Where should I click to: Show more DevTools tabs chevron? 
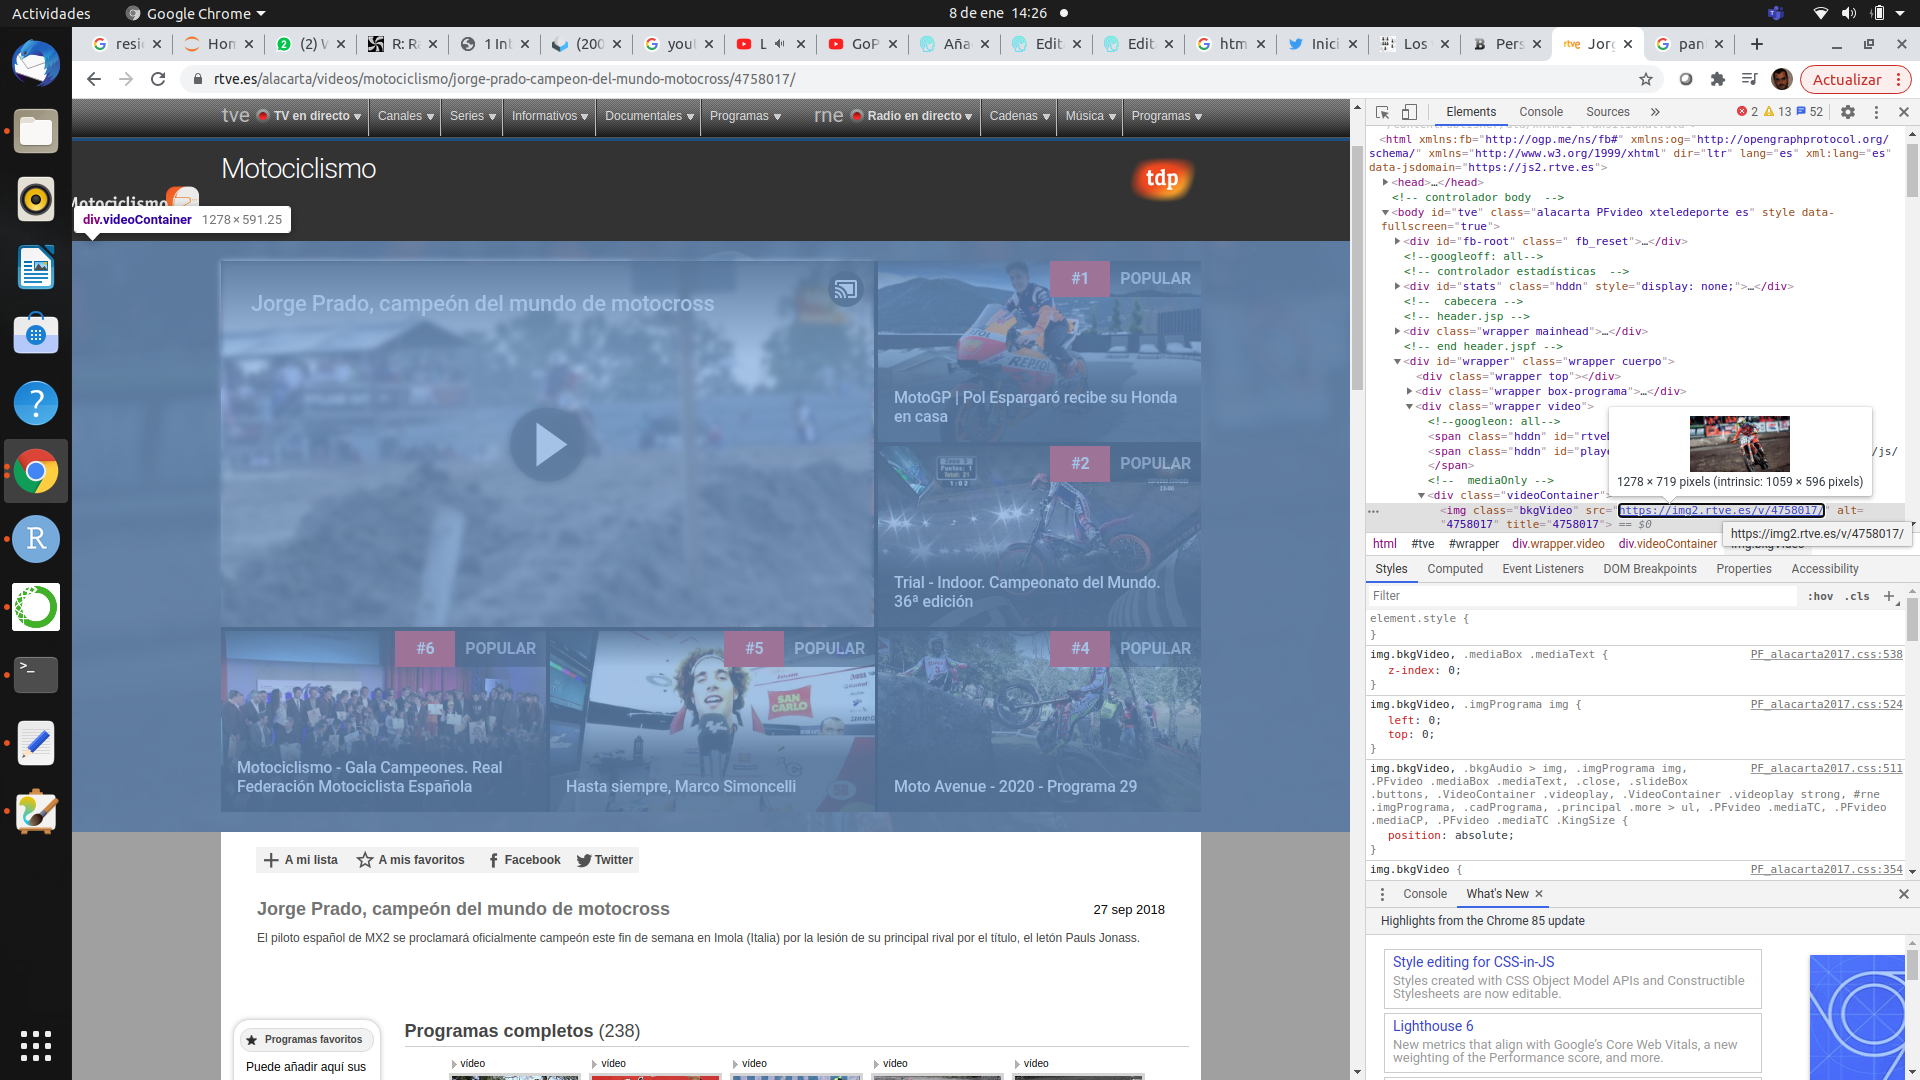pos(1655,112)
